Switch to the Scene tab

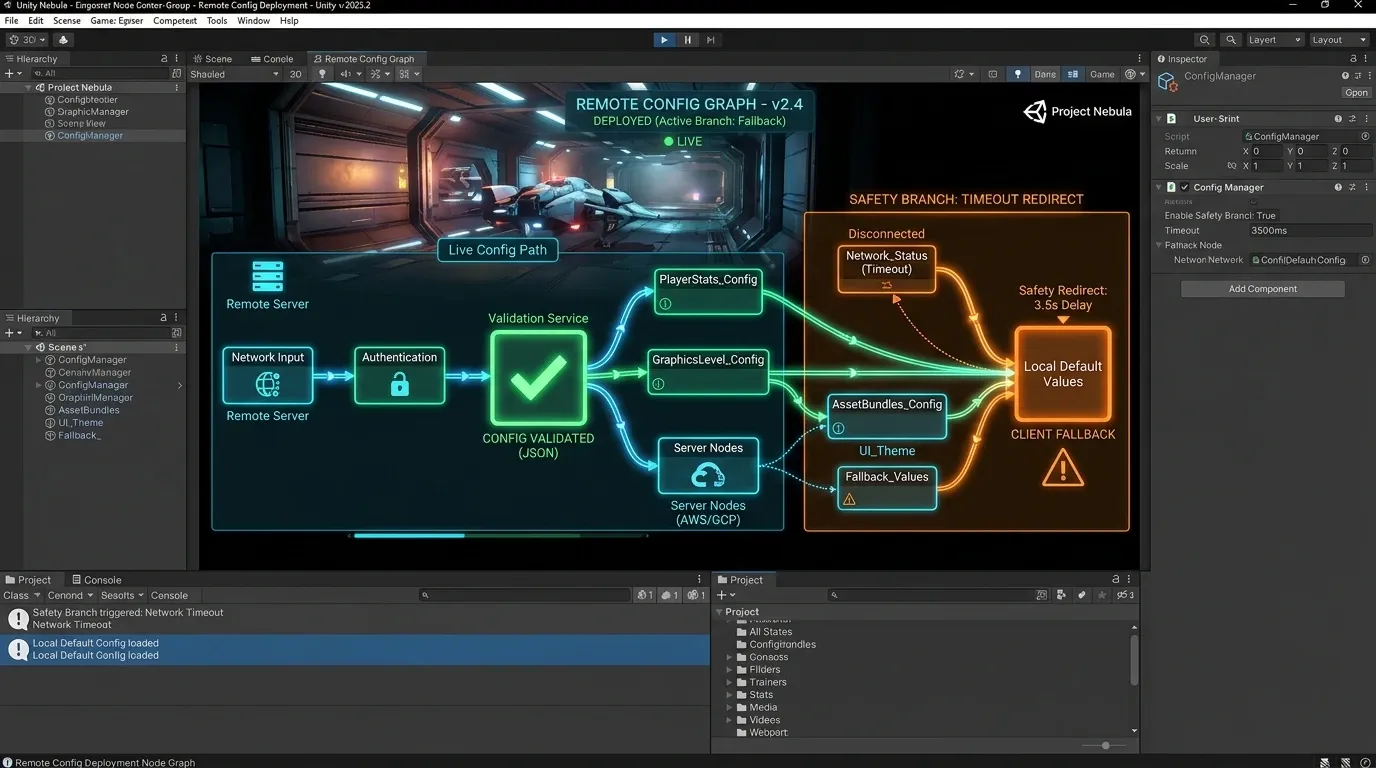213,59
